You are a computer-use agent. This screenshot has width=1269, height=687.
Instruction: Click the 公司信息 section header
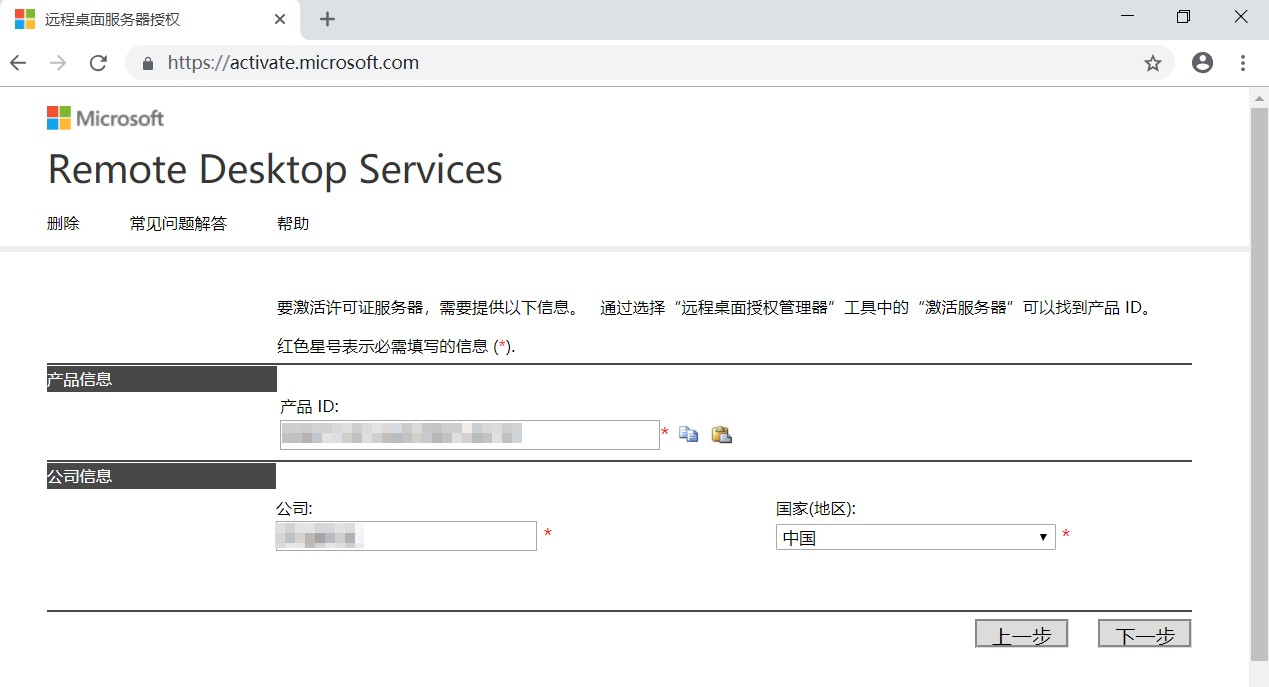tap(161, 476)
